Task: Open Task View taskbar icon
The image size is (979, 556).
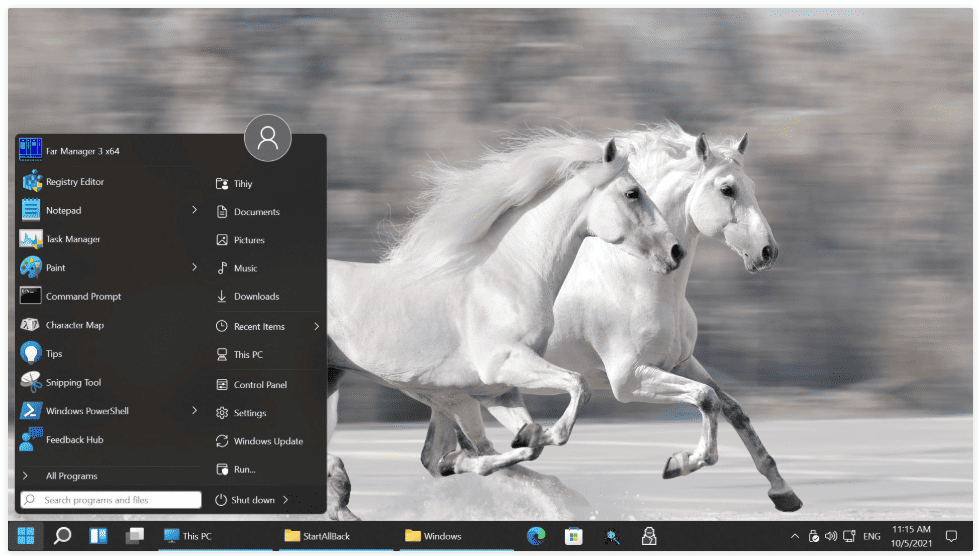Action: [134, 536]
